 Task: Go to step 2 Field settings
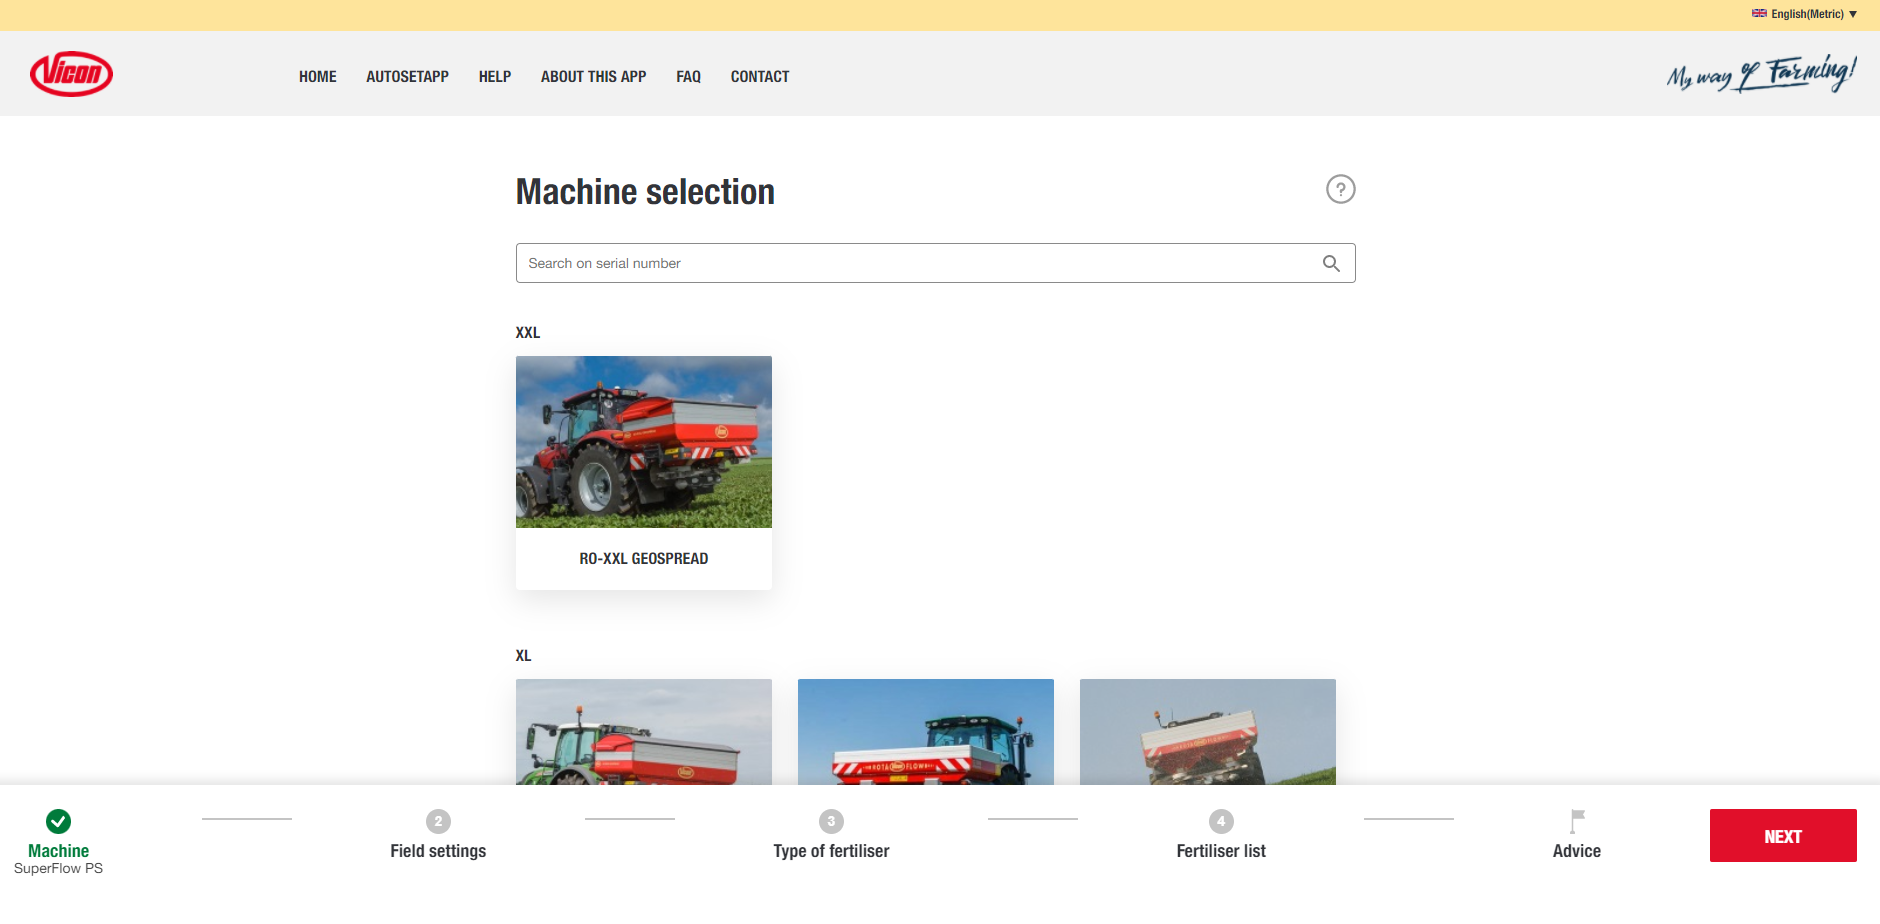(x=438, y=821)
